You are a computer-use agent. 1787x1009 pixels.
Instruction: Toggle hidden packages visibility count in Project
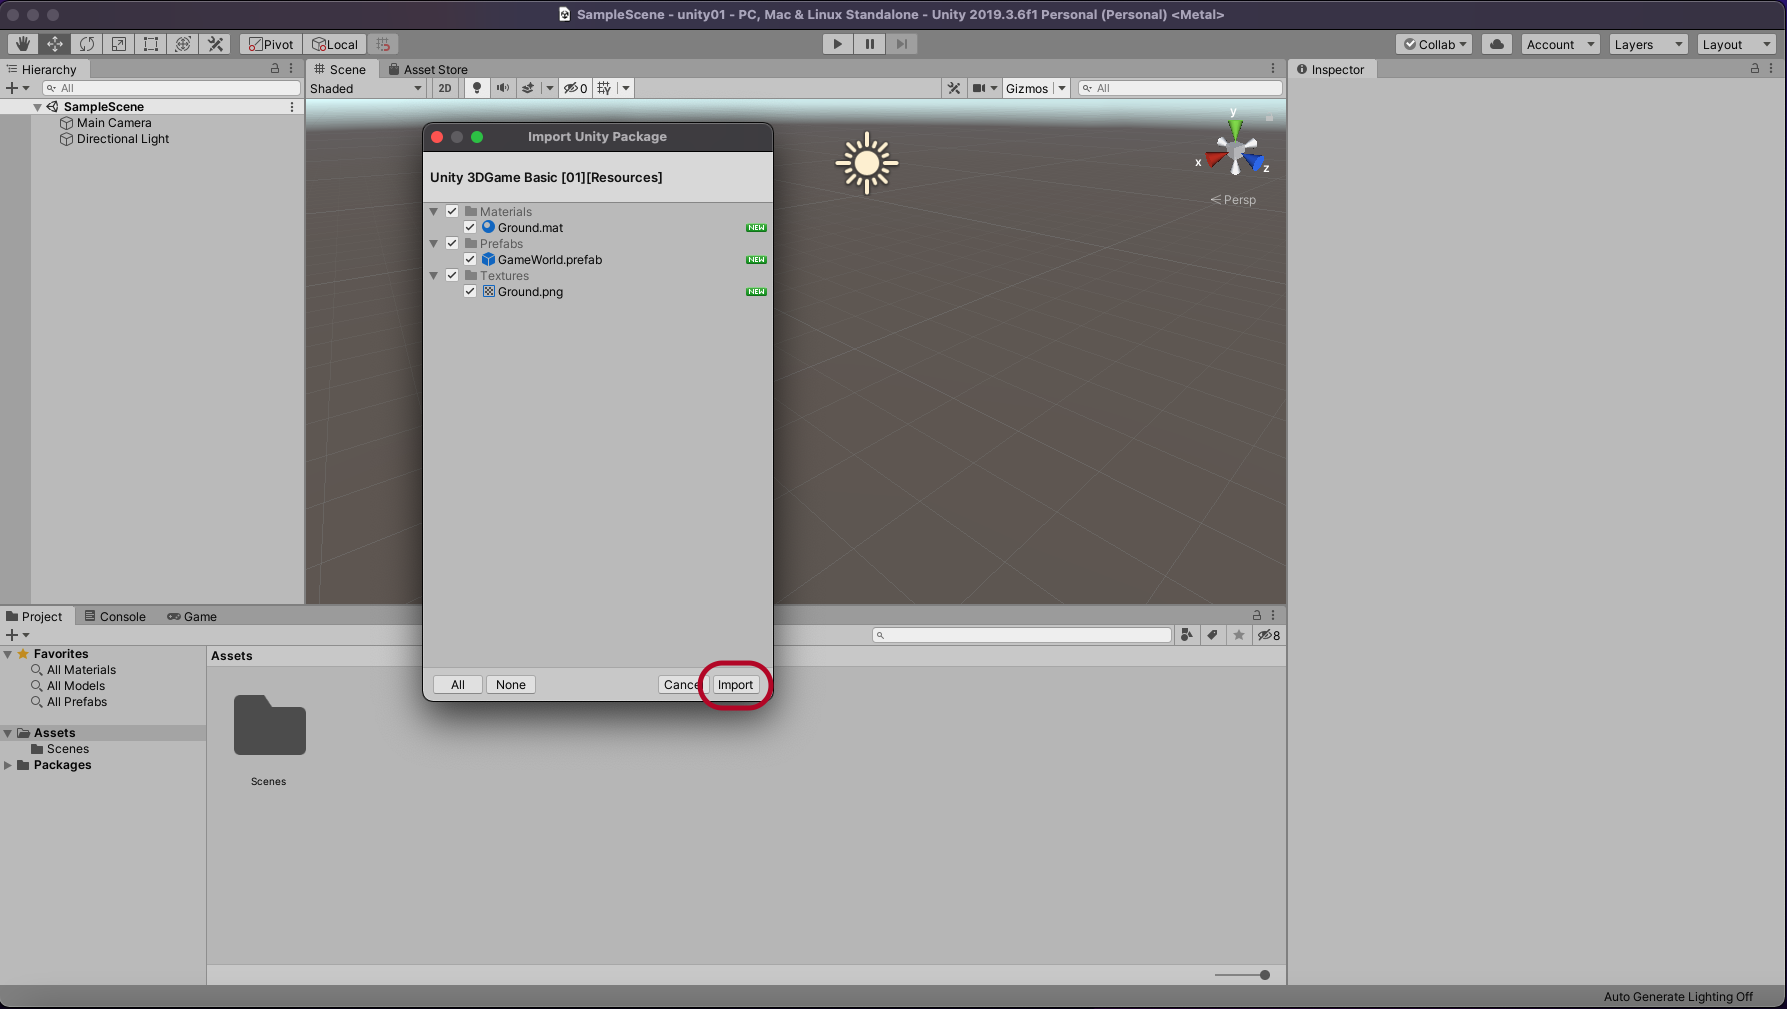point(1269,635)
